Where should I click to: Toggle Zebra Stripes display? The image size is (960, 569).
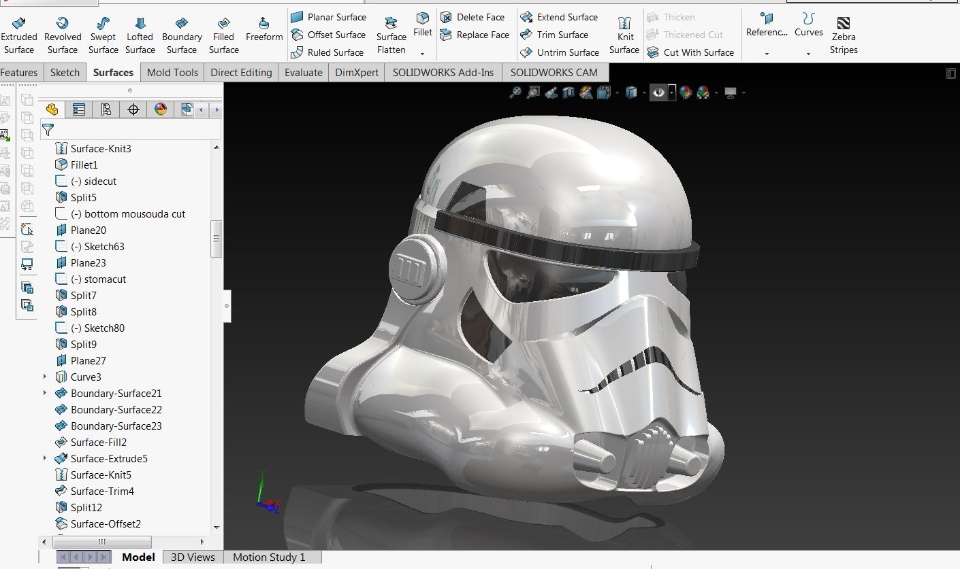pyautogui.click(x=843, y=34)
